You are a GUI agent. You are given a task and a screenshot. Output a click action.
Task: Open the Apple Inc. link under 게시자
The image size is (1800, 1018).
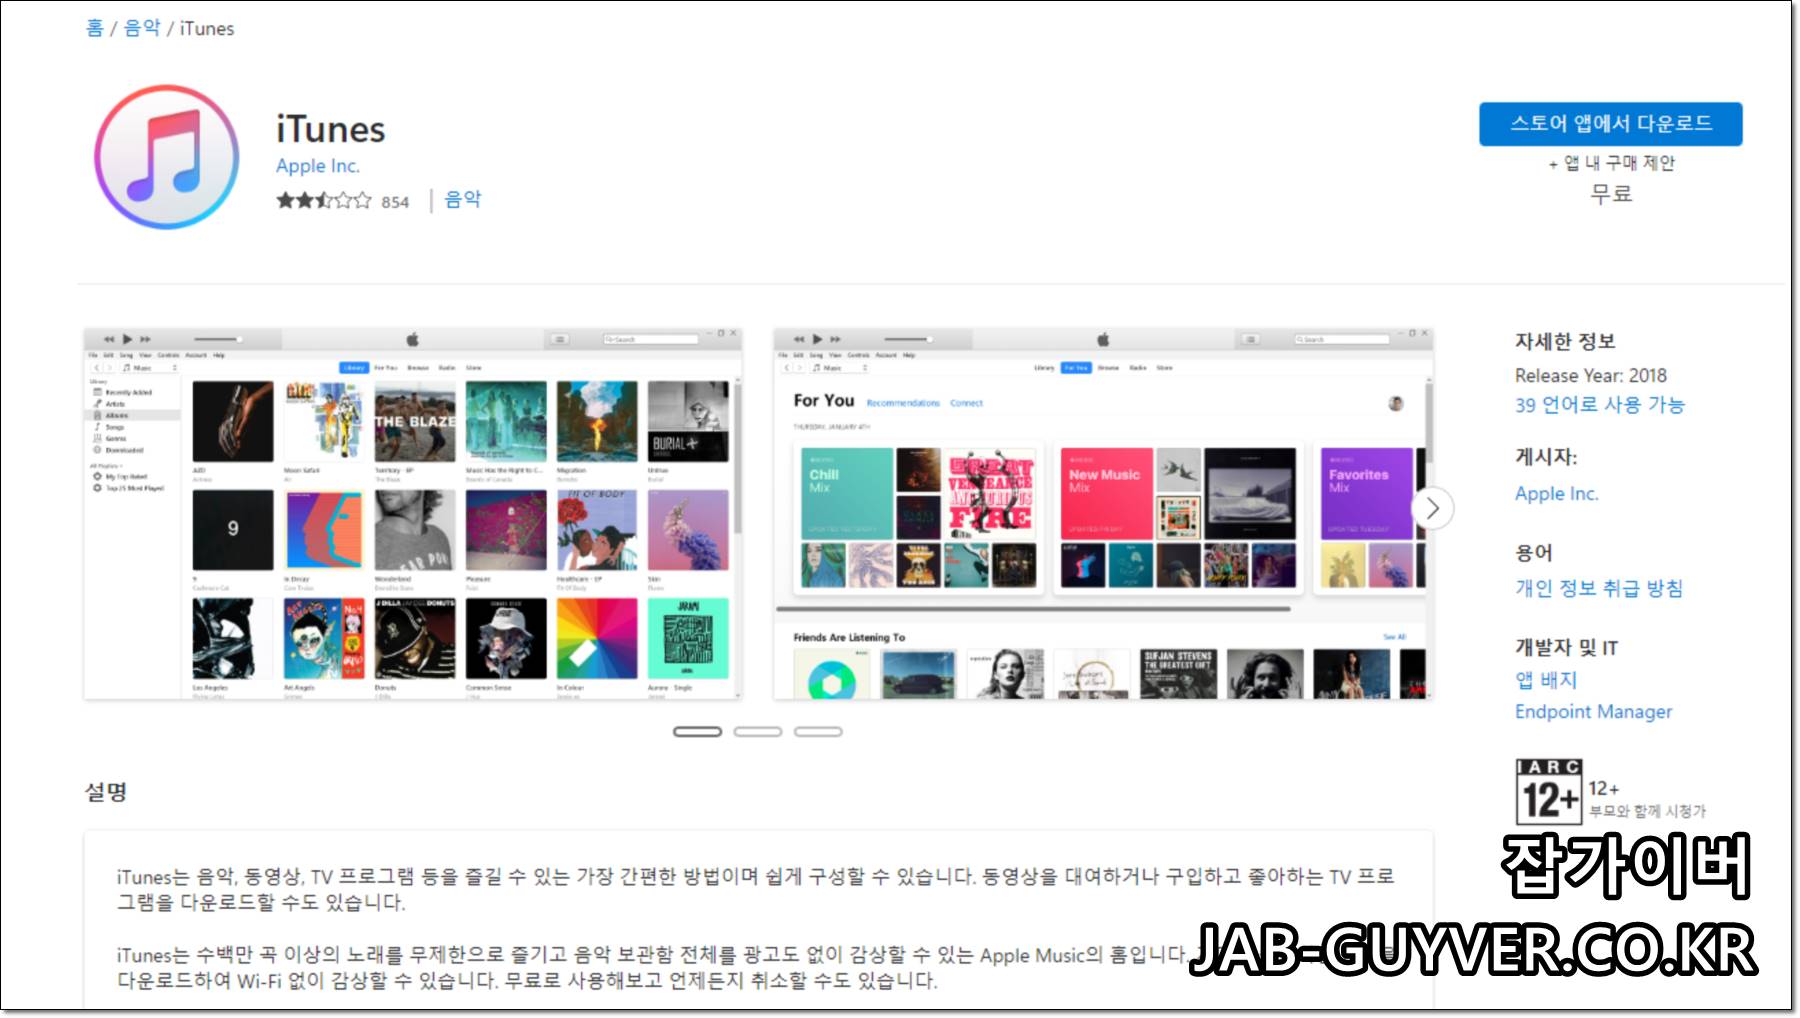point(1556,493)
